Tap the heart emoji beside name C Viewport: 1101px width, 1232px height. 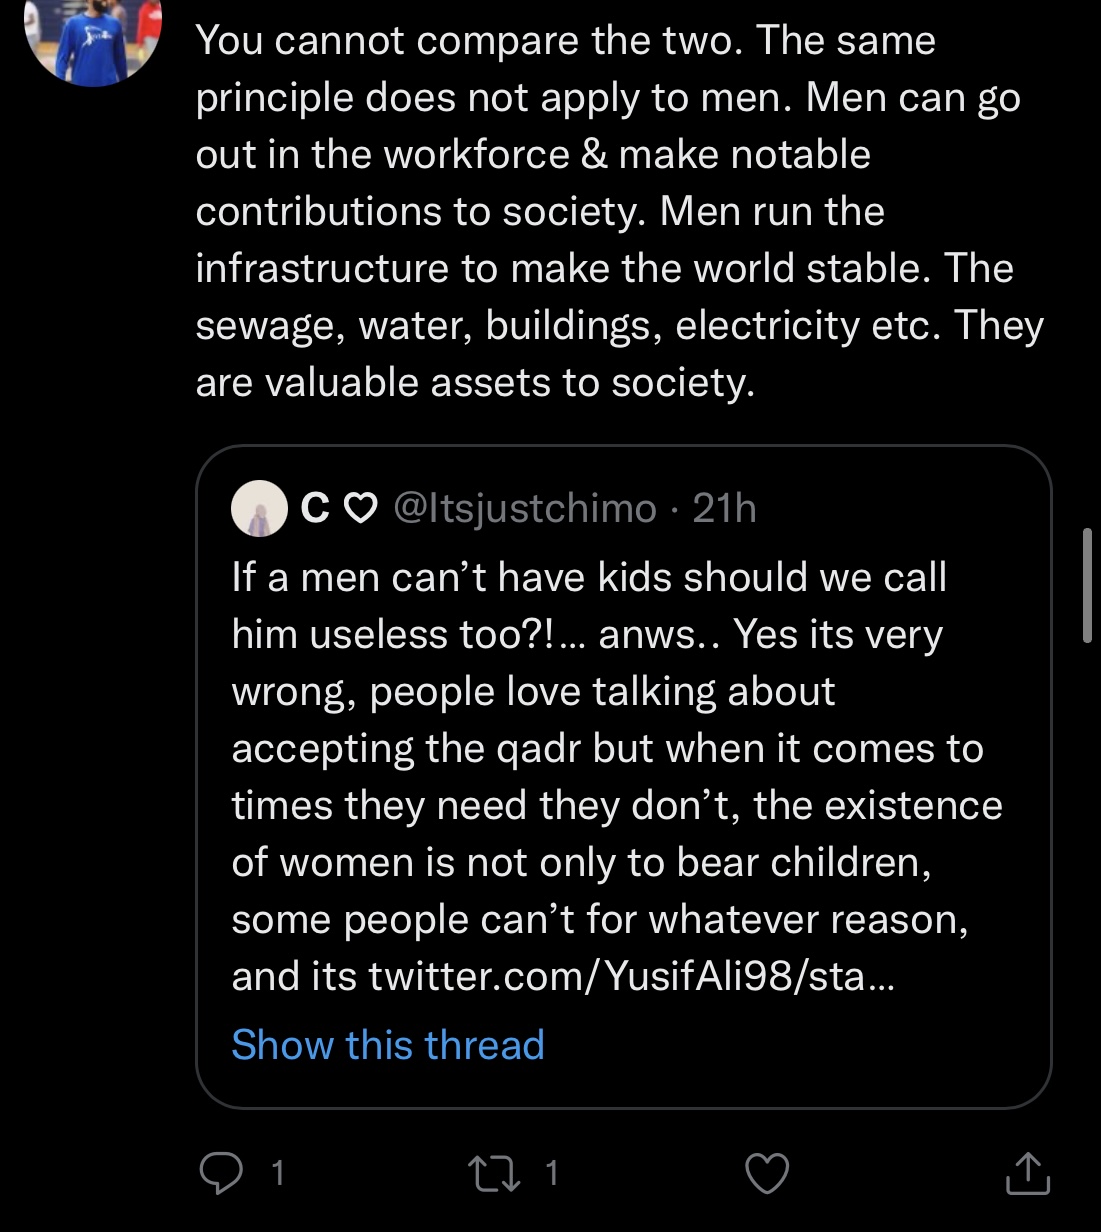tap(360, 509)
